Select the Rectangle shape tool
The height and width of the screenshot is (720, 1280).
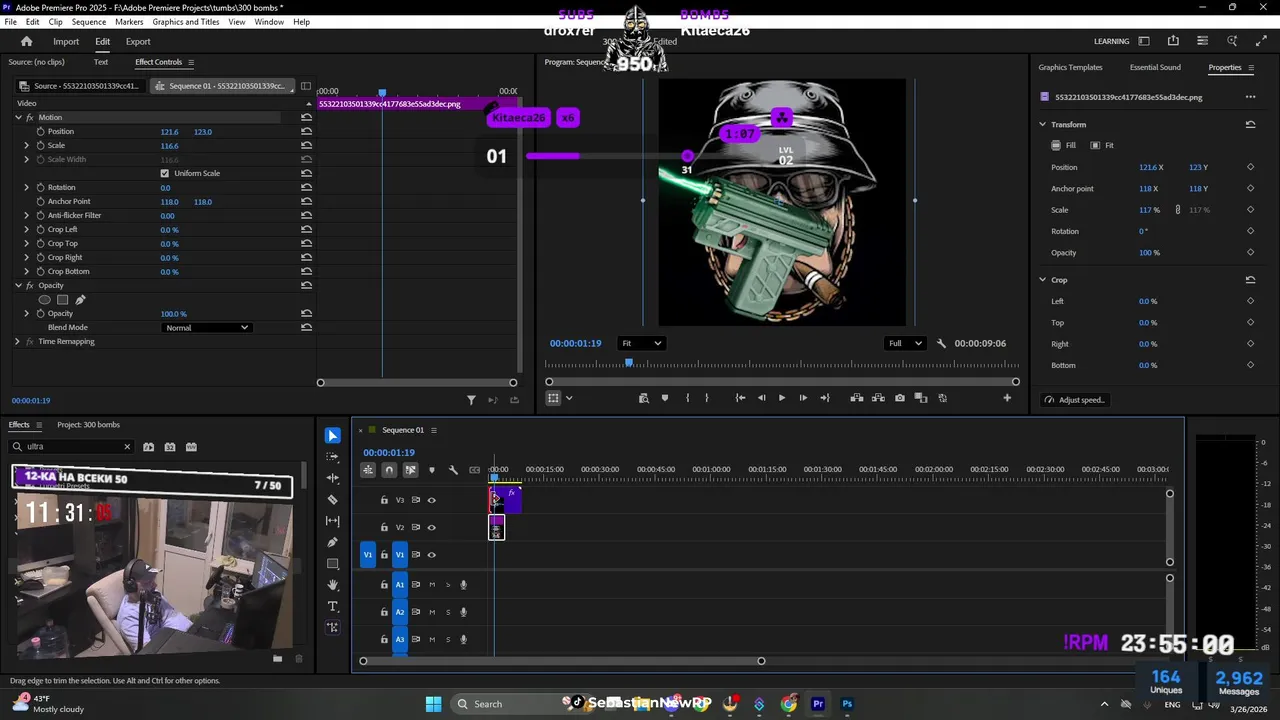[333, 564]
